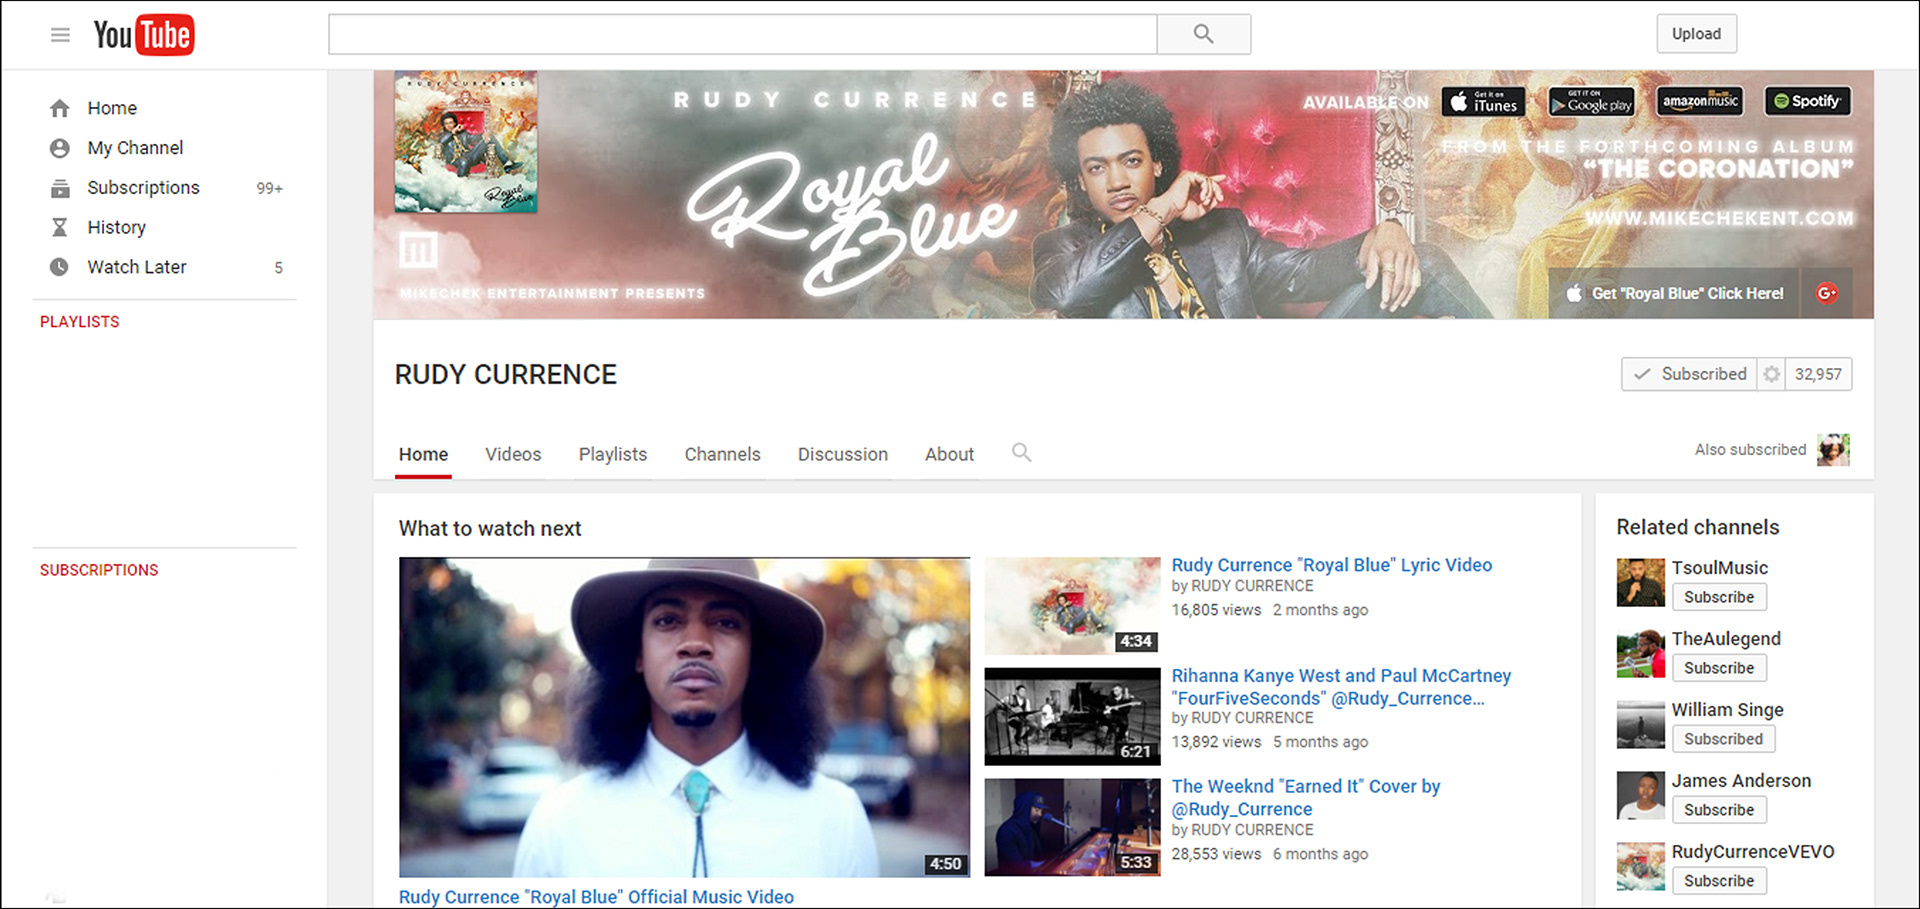This screenshot has height=909, width=1920.
Task: Open the Channels tab
Action: [722, 454]
